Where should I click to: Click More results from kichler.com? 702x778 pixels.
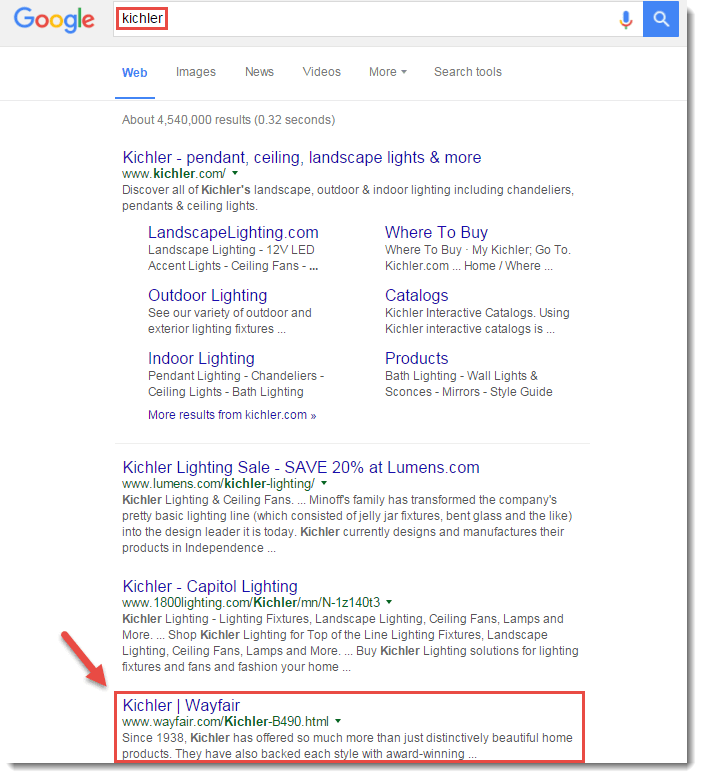pyautogui.click(x=232, y=415)
